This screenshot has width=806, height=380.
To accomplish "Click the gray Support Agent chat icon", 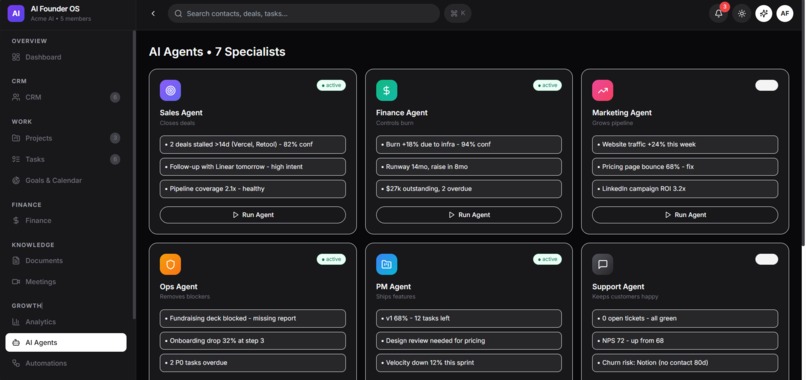I will pos(602,264).
